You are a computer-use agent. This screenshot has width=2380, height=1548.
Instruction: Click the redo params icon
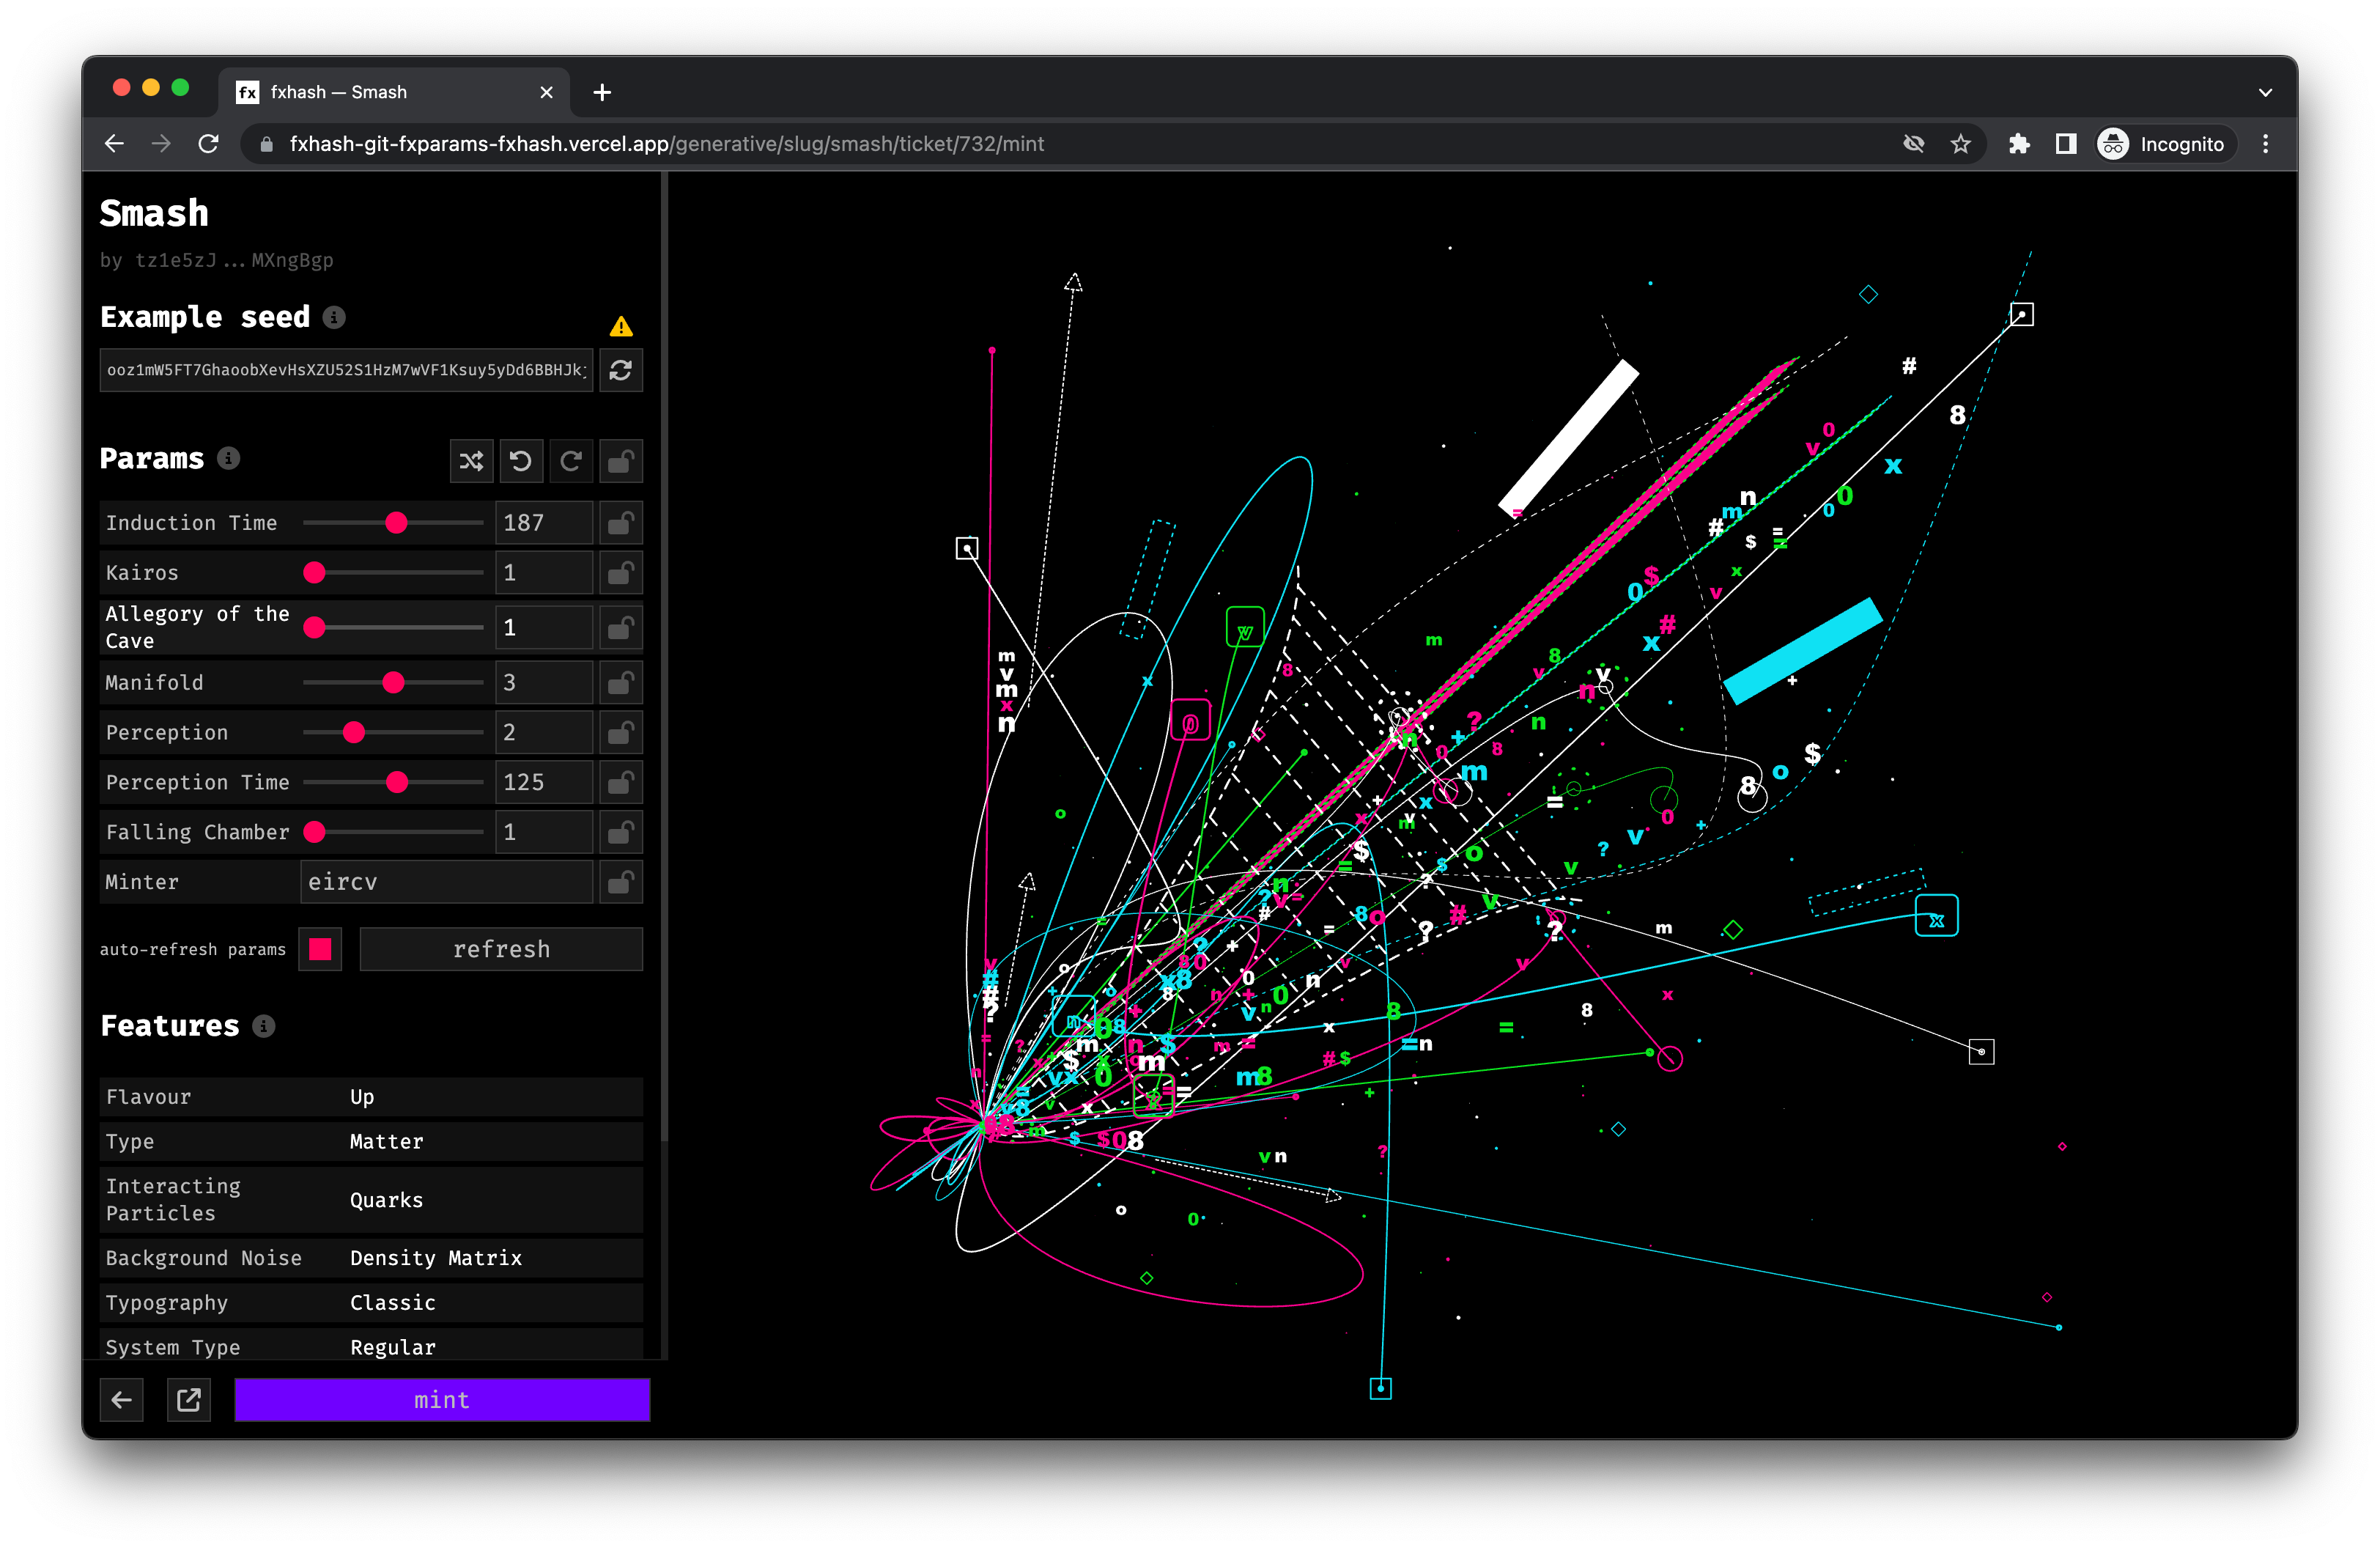pyautogui.click(x=571, y=461)
